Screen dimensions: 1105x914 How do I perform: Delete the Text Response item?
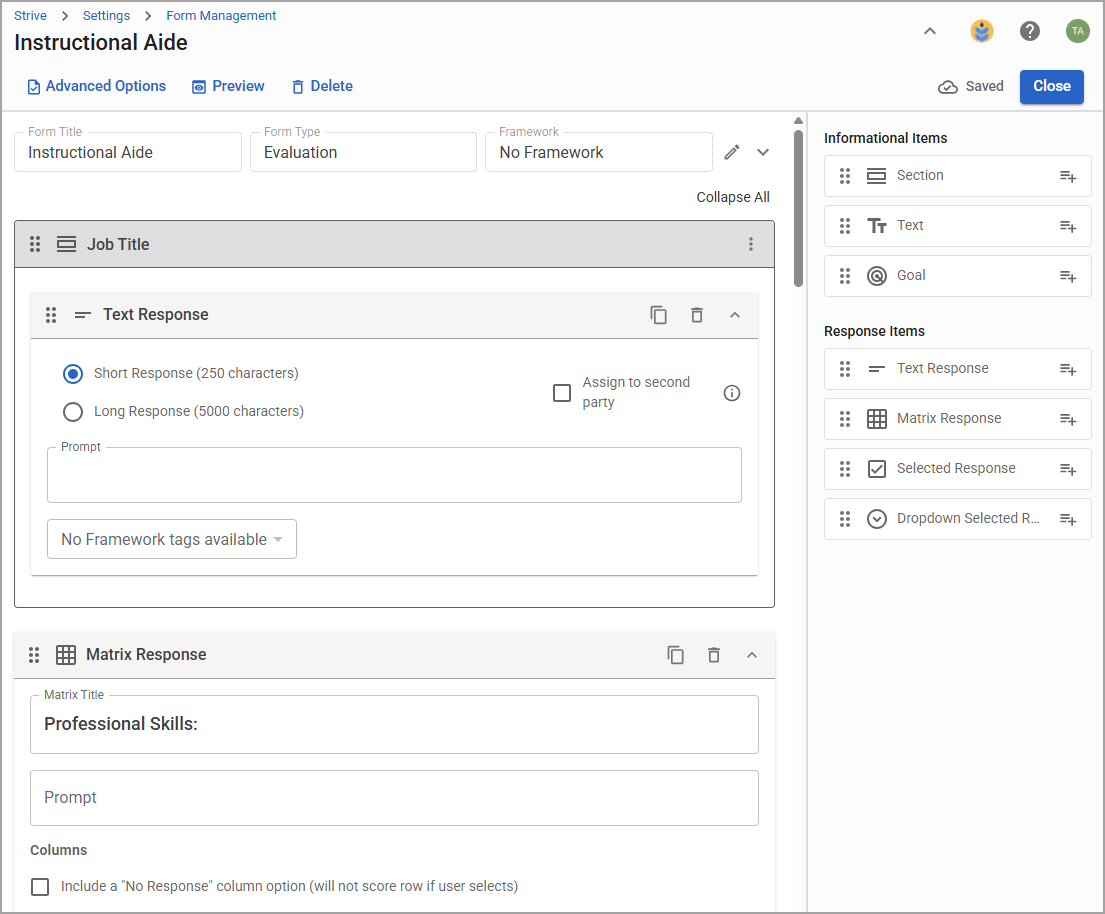[x=696, y=315]
